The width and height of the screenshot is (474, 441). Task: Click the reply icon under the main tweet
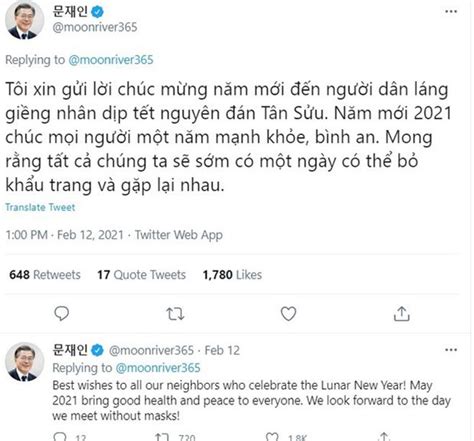pyautogui.click(x=61, y=313)
